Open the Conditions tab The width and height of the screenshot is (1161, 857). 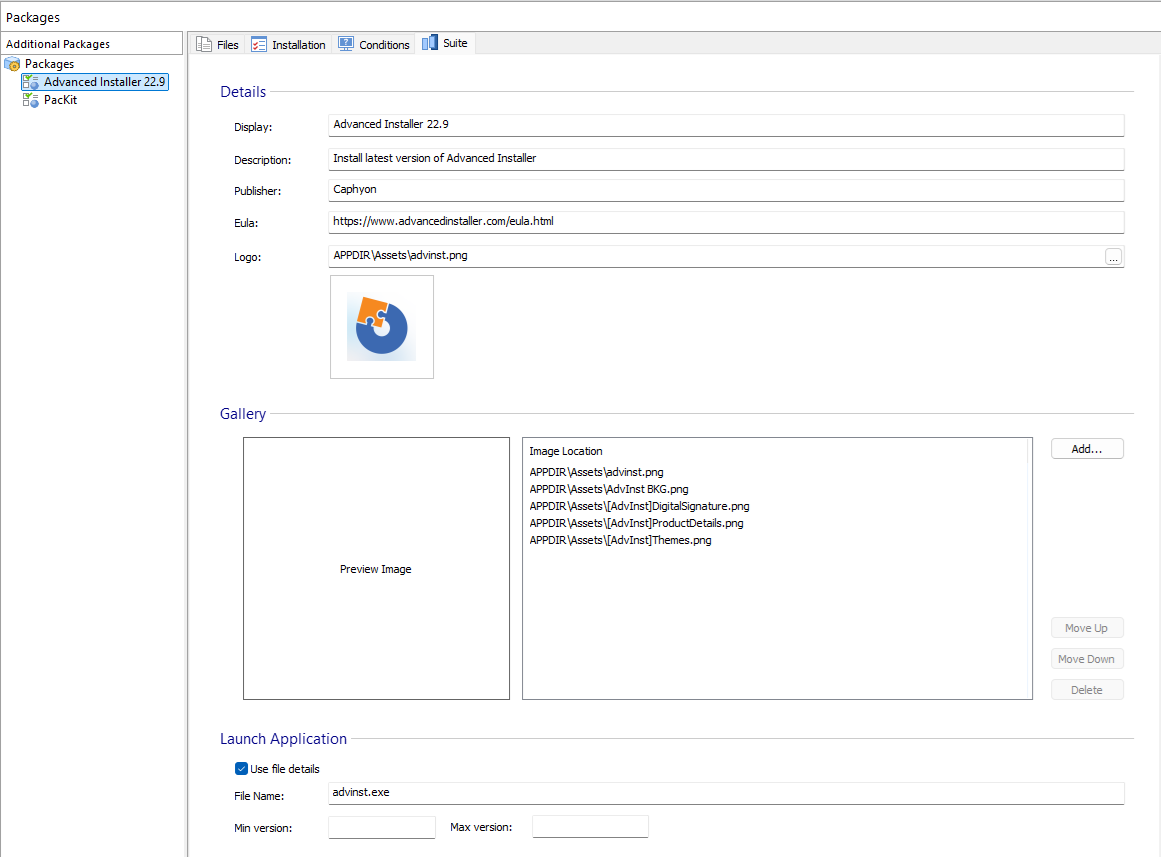374,44
